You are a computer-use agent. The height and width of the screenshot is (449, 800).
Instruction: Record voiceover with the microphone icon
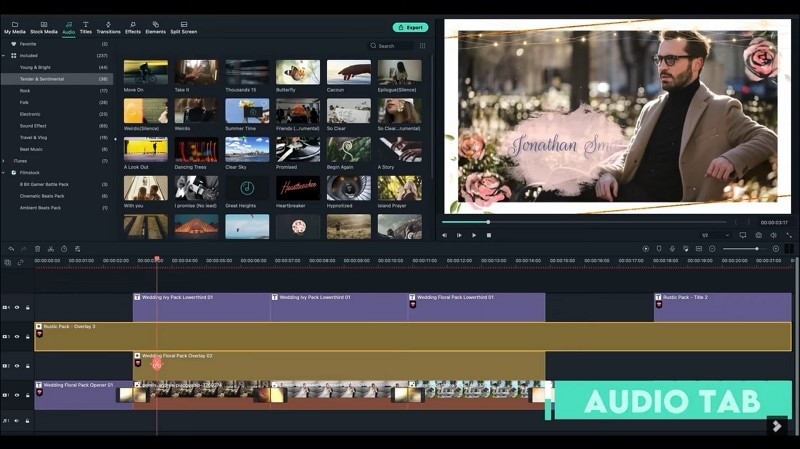point(672,248)
